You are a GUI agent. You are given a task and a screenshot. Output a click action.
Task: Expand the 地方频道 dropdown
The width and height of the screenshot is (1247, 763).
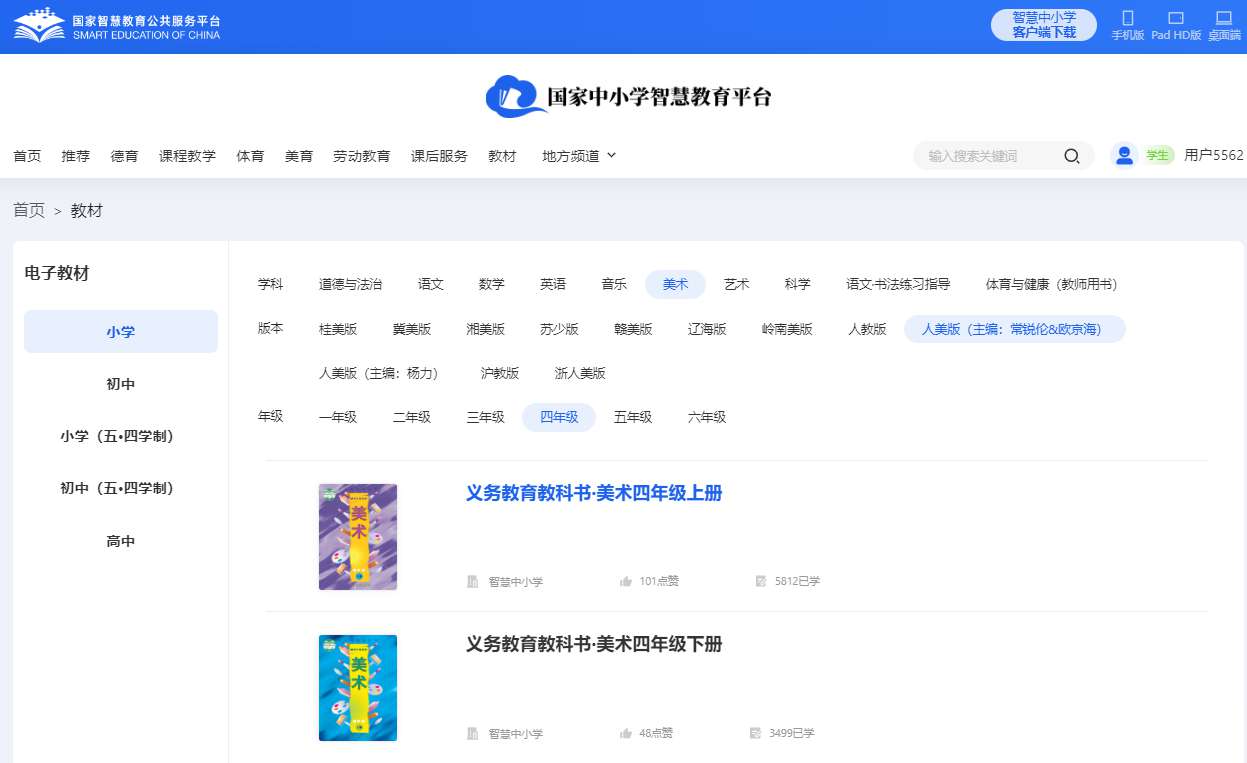[579, 156]
